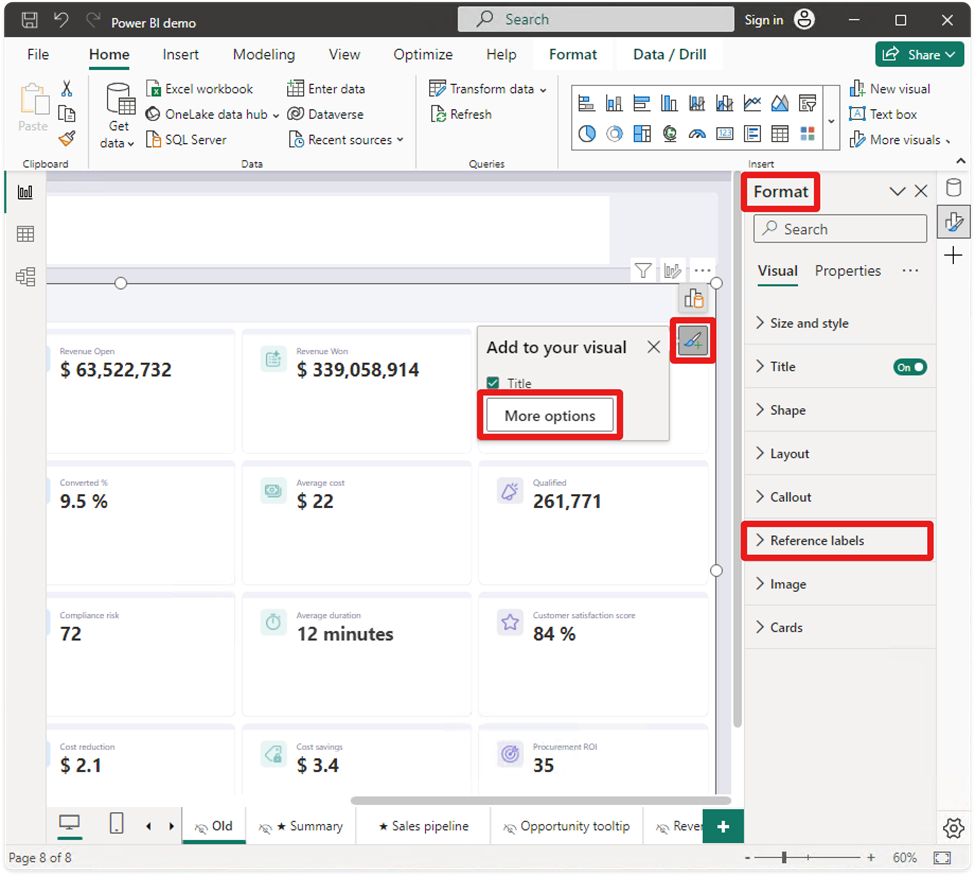Viewport: 975px width, 876px height.
Task: Expand the Size and style section
Action: (839, 323)
